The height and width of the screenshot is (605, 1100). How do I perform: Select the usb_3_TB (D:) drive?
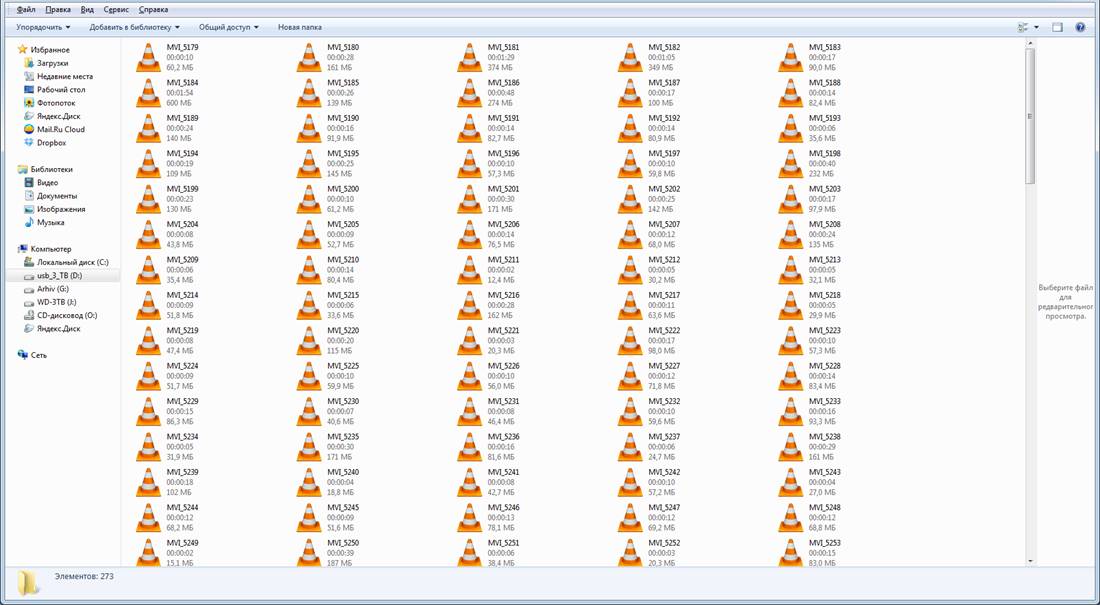pos(60,276)
